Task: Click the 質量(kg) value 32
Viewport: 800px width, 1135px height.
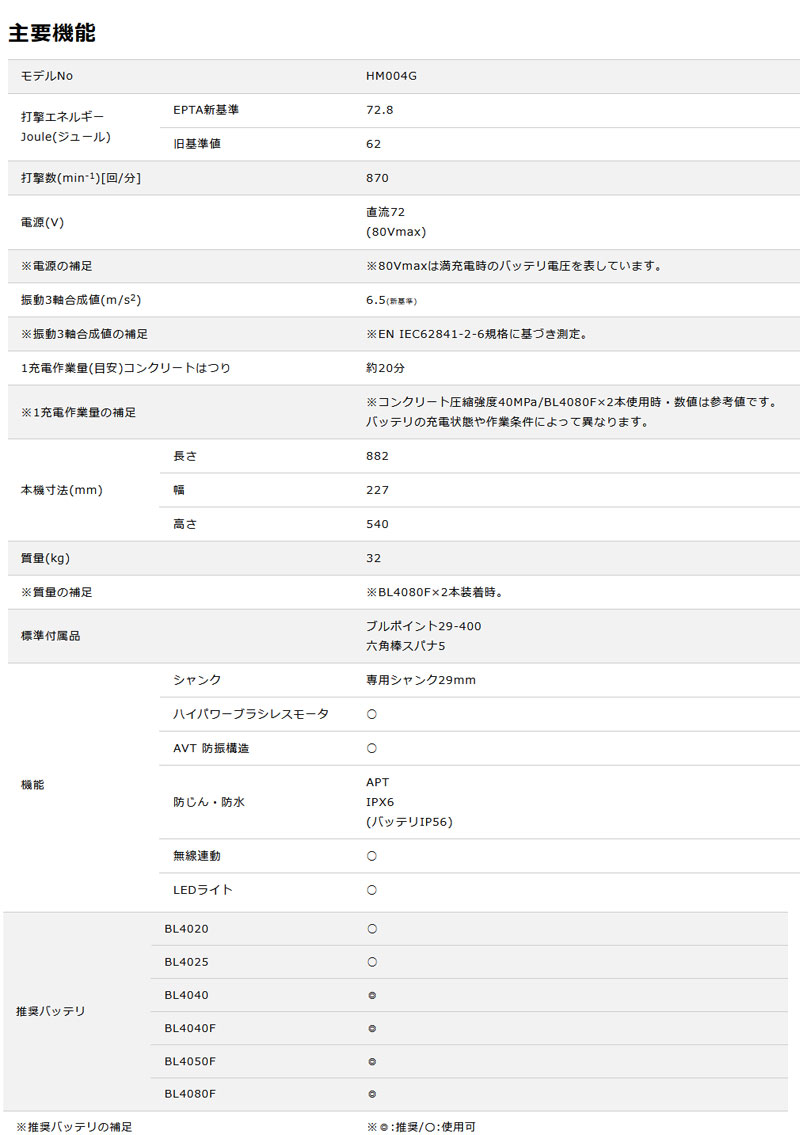Action: [373, 558]
